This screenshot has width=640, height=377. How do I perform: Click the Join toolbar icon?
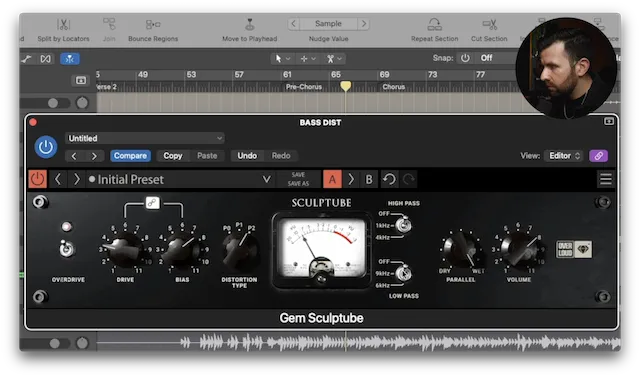[x=109, y=24]
